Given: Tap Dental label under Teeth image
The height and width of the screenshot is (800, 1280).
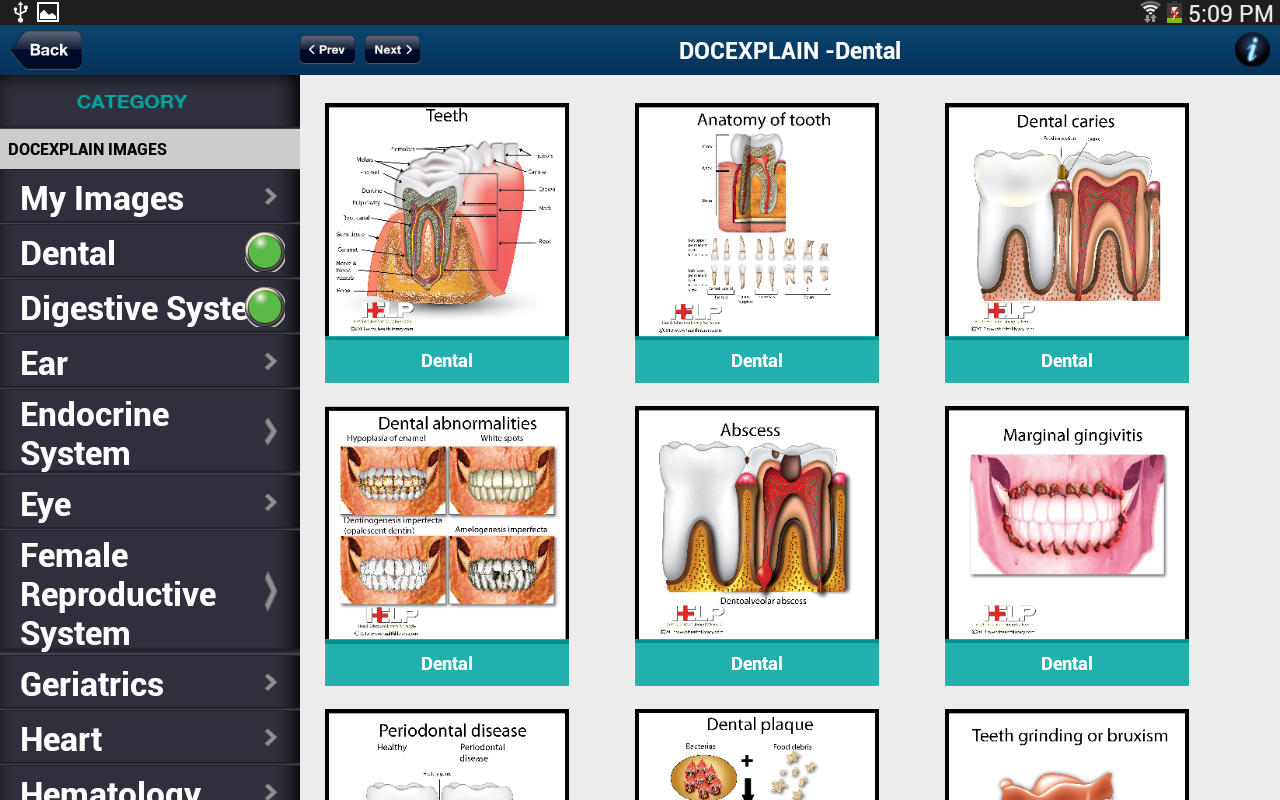Looking at the screenshot, I should [x=447, y=361].
